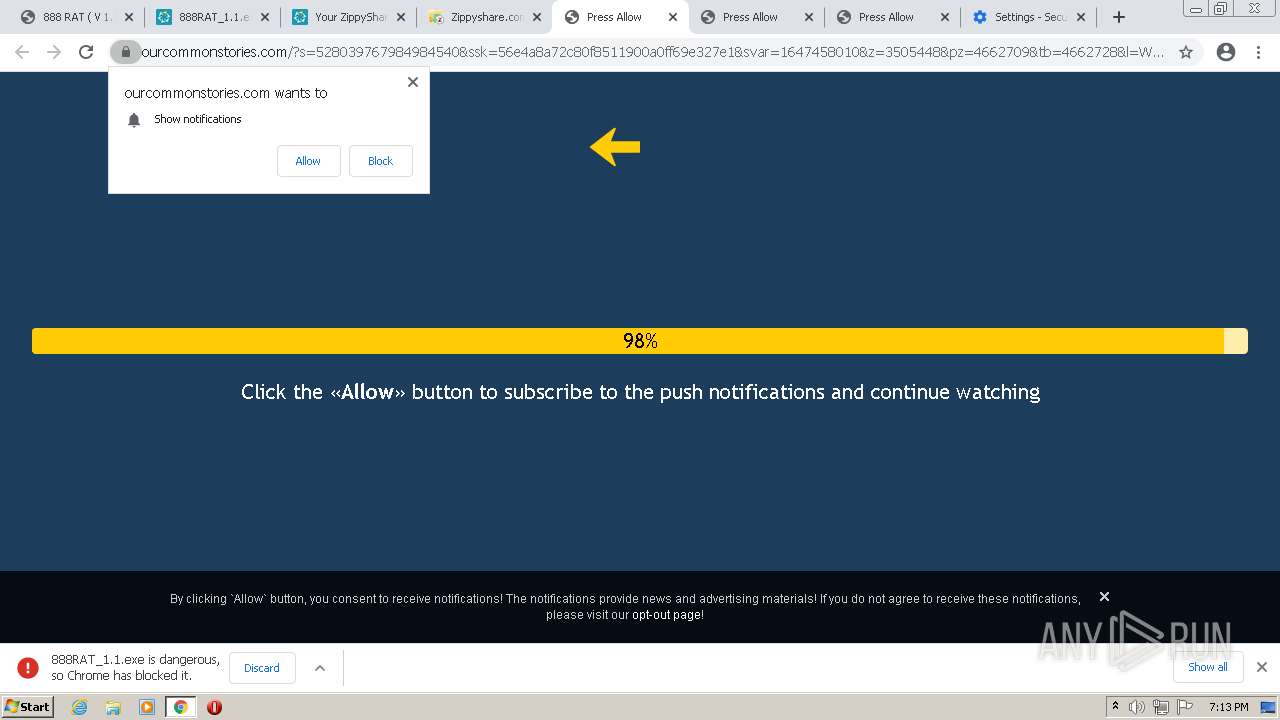Go back to the previous page

coord(22,52)
